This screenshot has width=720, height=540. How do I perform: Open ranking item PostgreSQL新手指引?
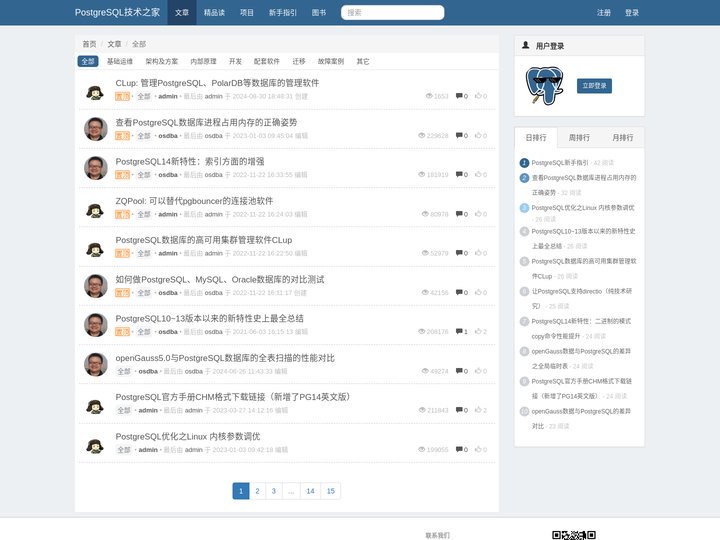click(560, 163)
